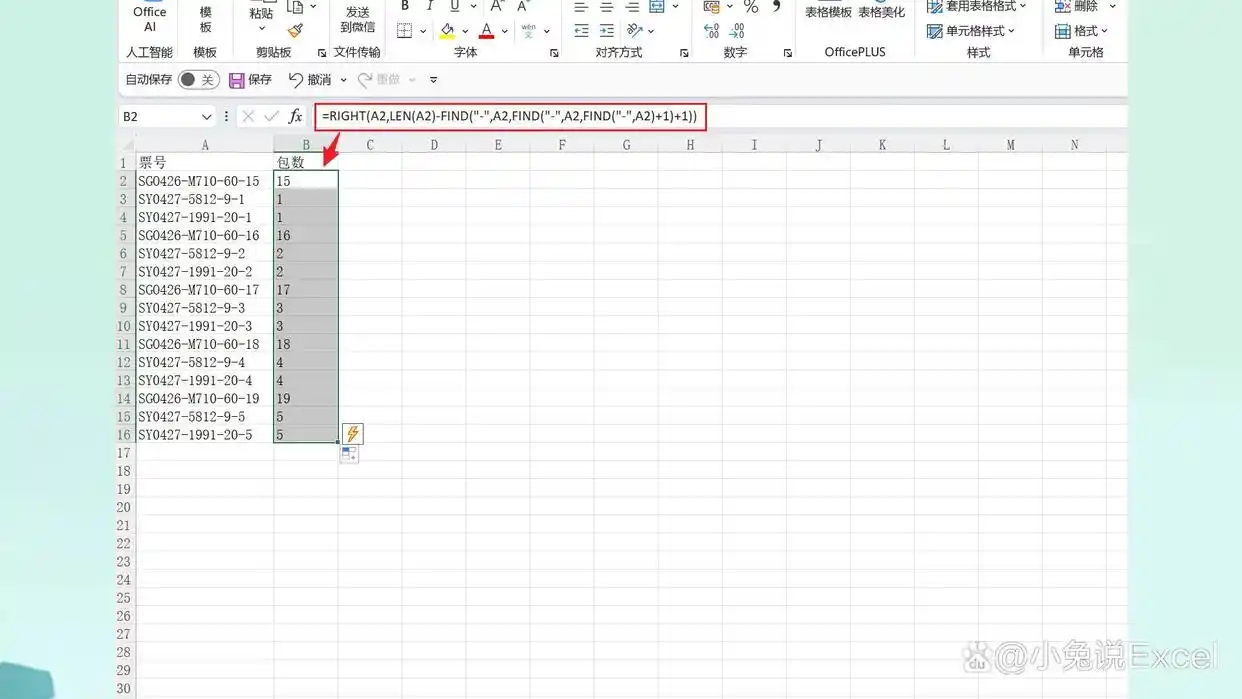The image size is (1242, 699).
Task: Expand the Name Box dropdown
Action: 206,117
